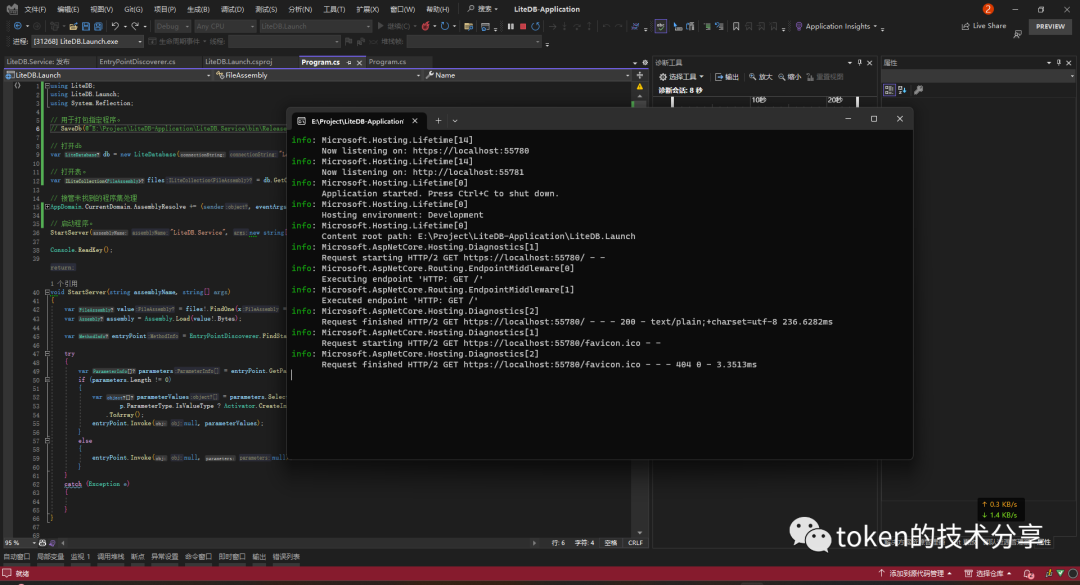Open the process dropdown showing LiteDB.Launch.exe
The width and height of the screenshot is (1080, 585).
tap(87, 41)
